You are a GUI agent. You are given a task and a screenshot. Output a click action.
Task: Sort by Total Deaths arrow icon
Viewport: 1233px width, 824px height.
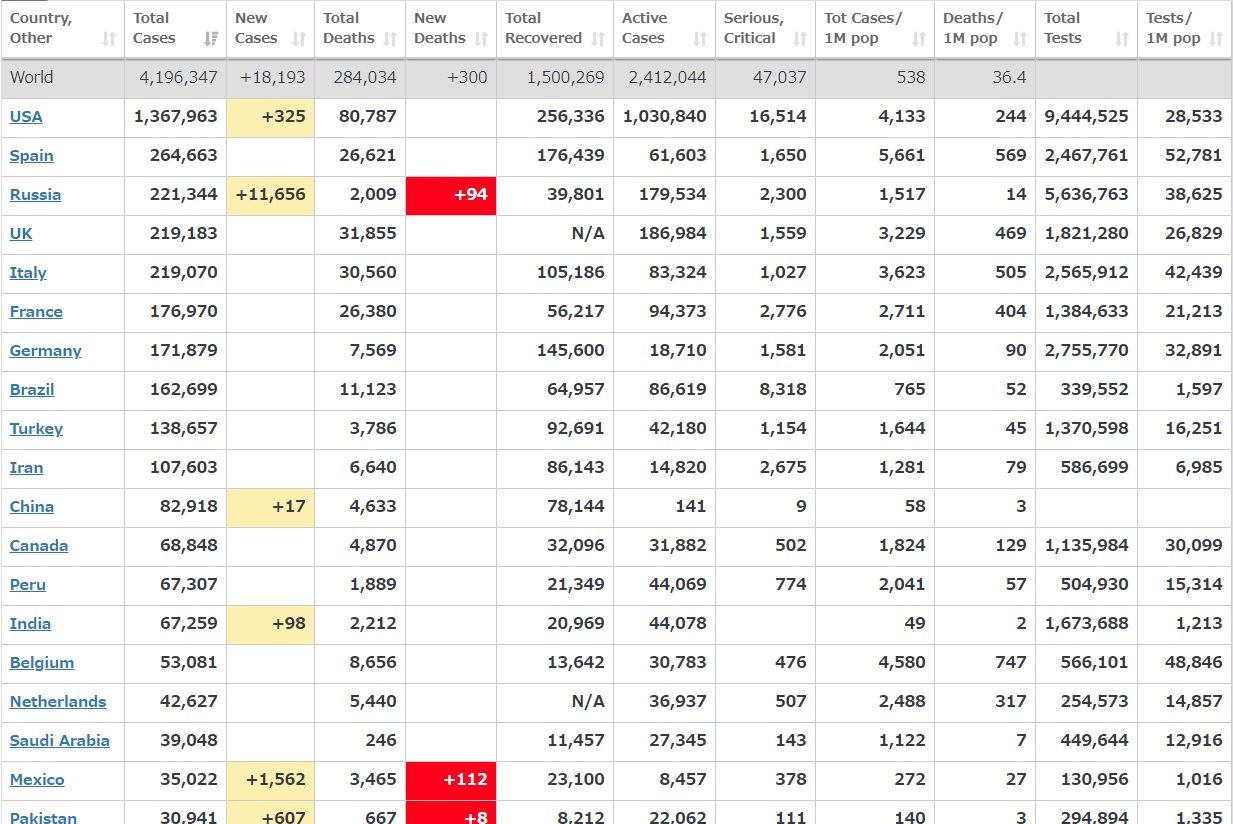(390, 39)
